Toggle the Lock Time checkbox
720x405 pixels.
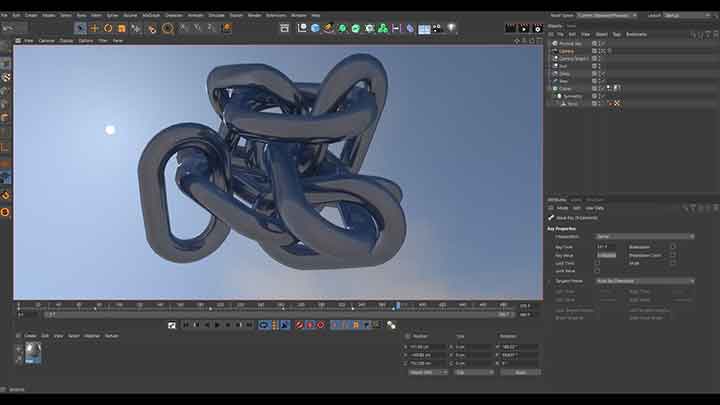(x=597, y=264)
